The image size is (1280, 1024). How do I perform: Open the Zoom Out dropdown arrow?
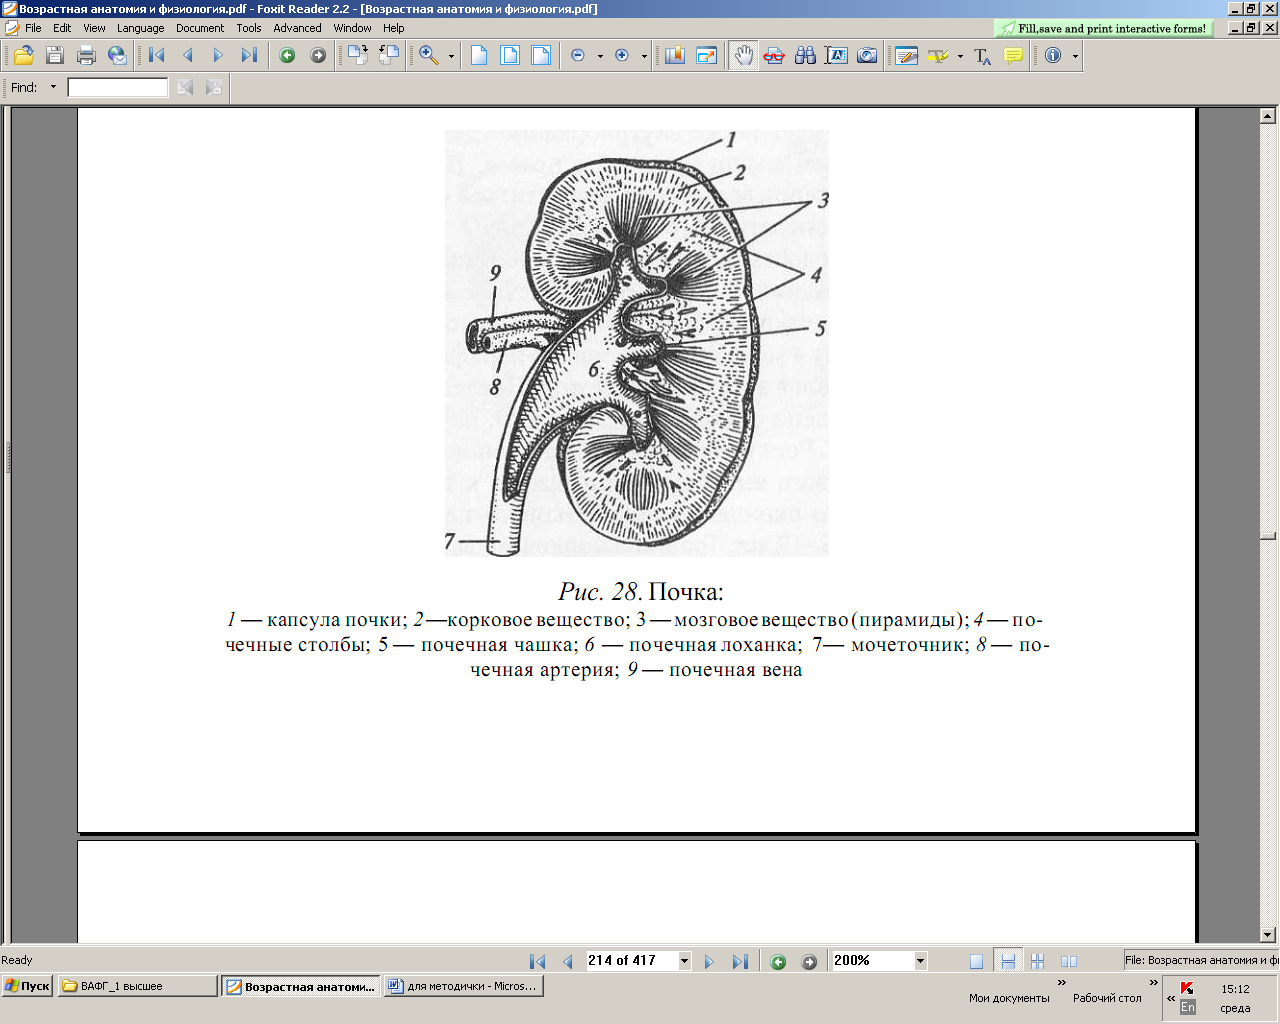point(600,56)
